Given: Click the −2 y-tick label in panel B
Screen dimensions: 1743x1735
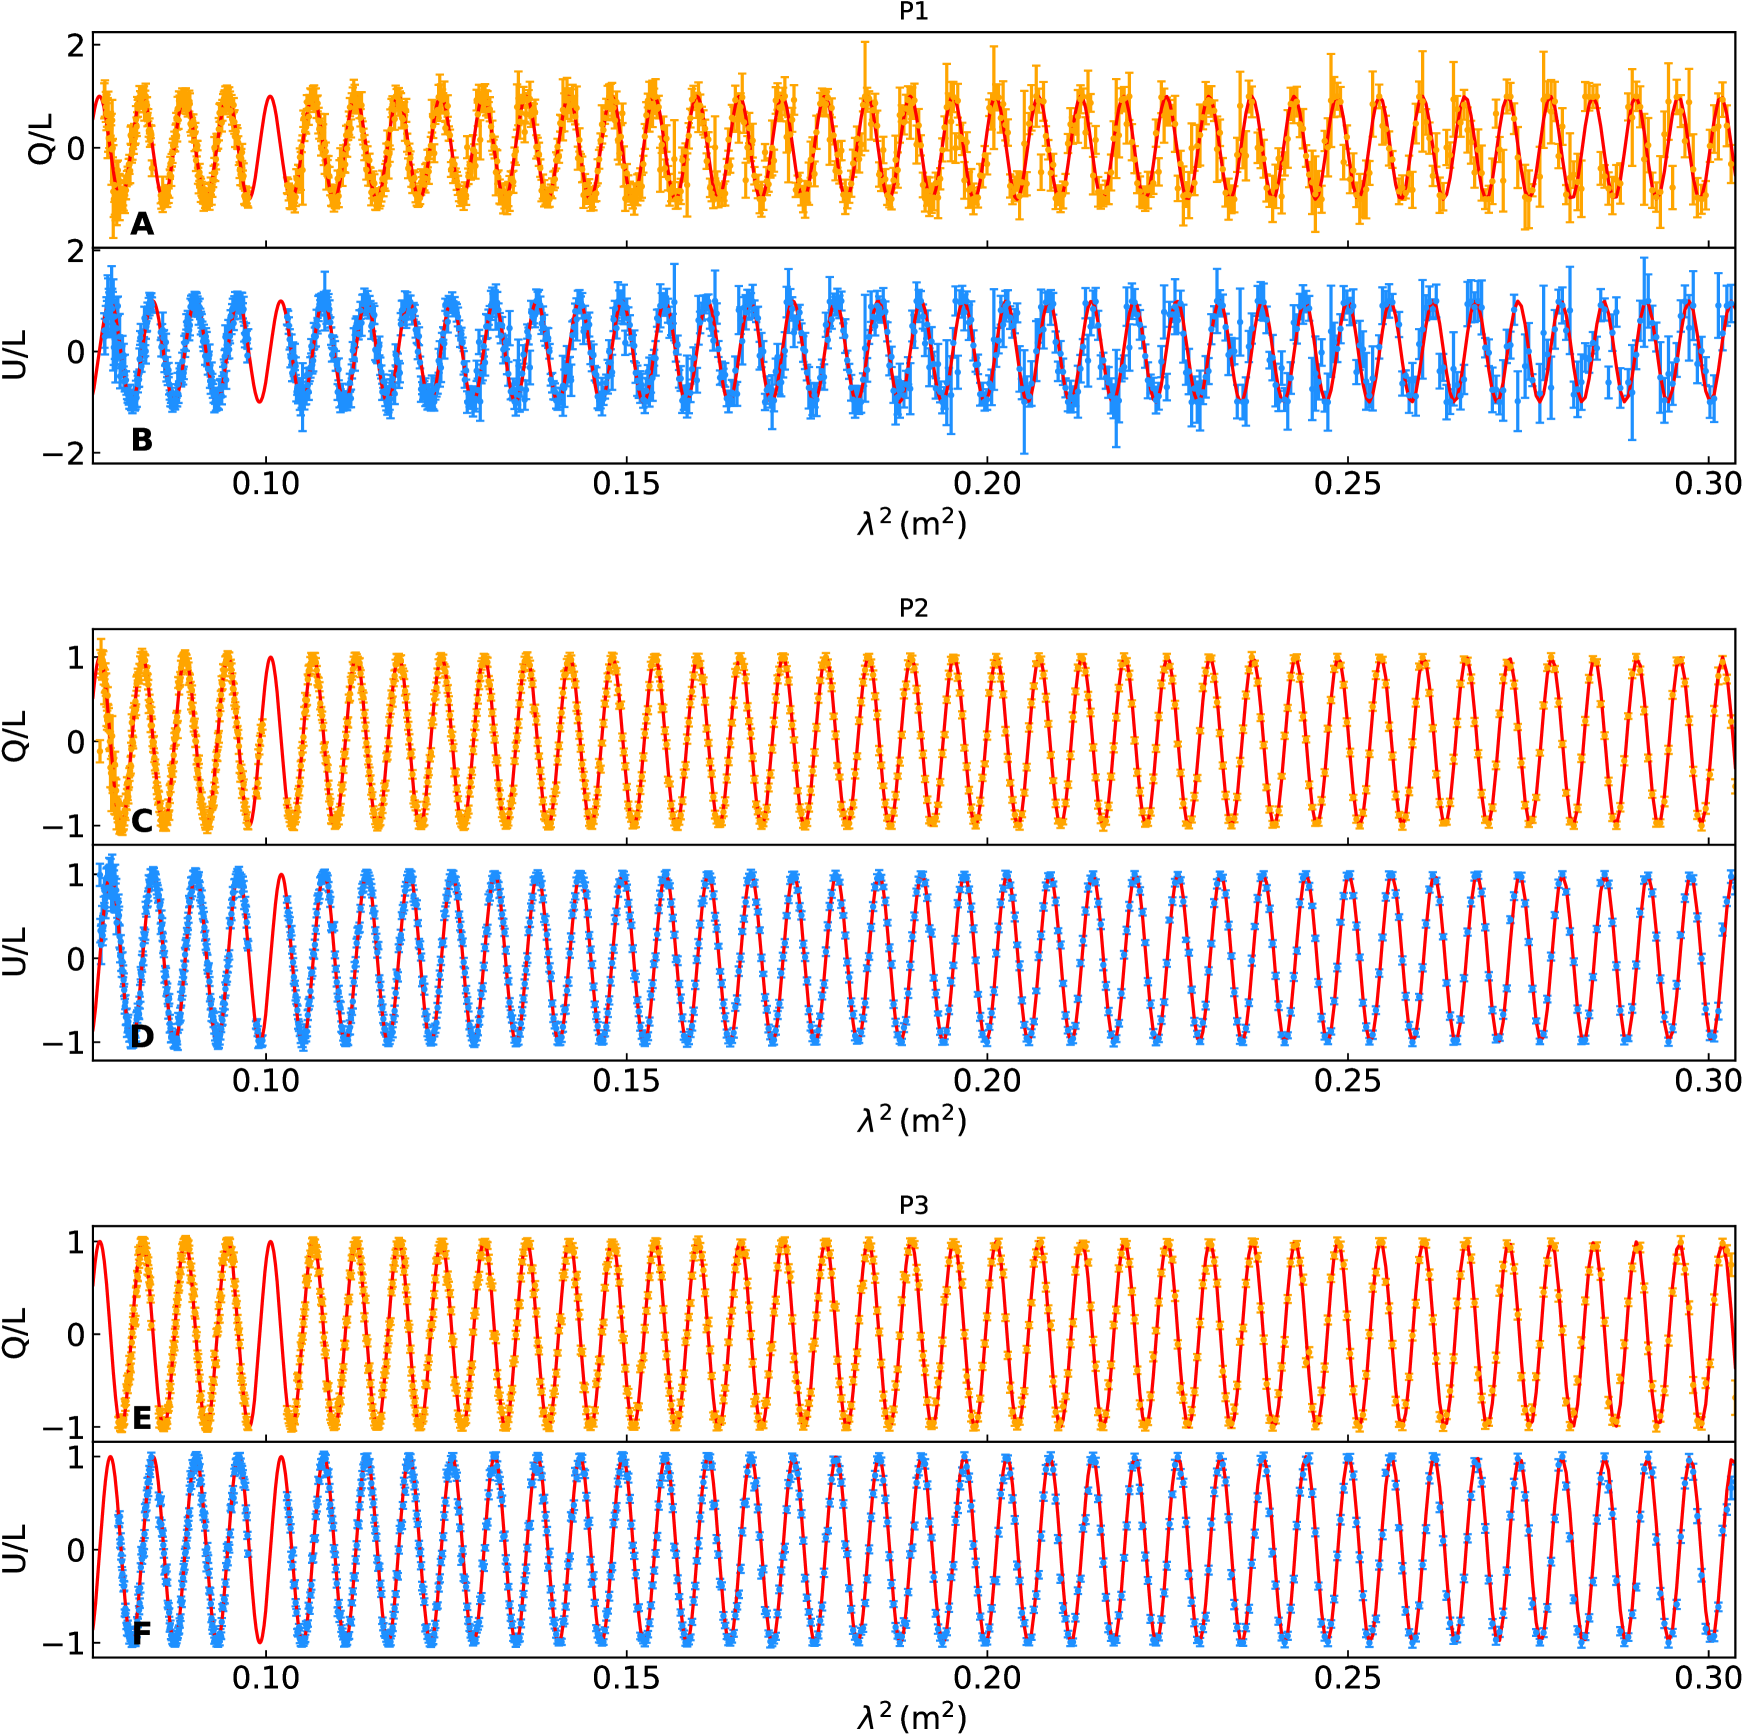Looking at the screenshot, I should pyautogui.click(x=62, y=453).
